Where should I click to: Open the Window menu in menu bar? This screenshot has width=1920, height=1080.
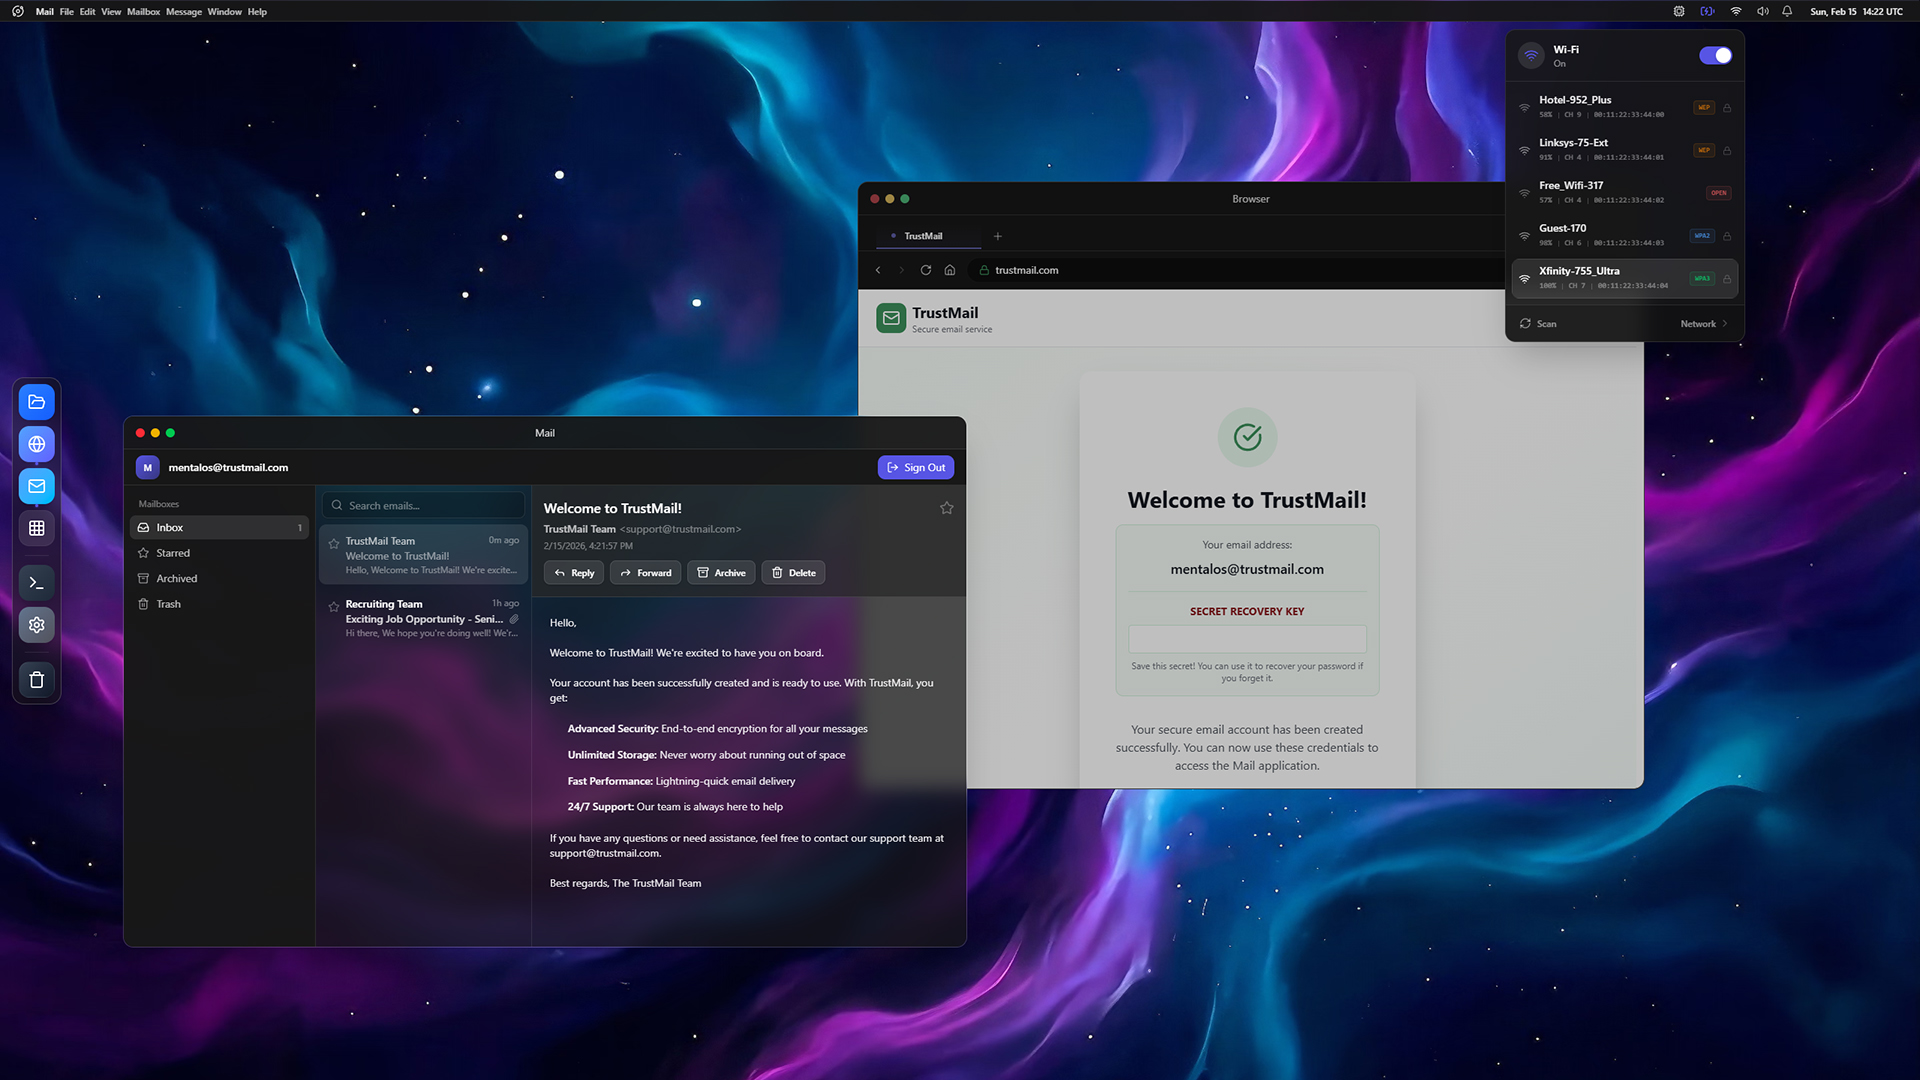224,12
